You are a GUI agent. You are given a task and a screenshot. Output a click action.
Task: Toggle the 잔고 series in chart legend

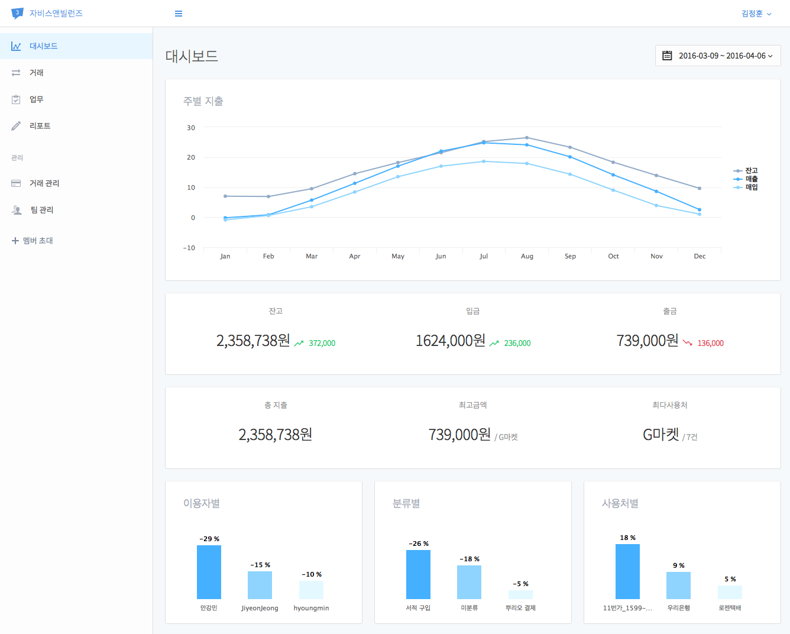point(745,171)
